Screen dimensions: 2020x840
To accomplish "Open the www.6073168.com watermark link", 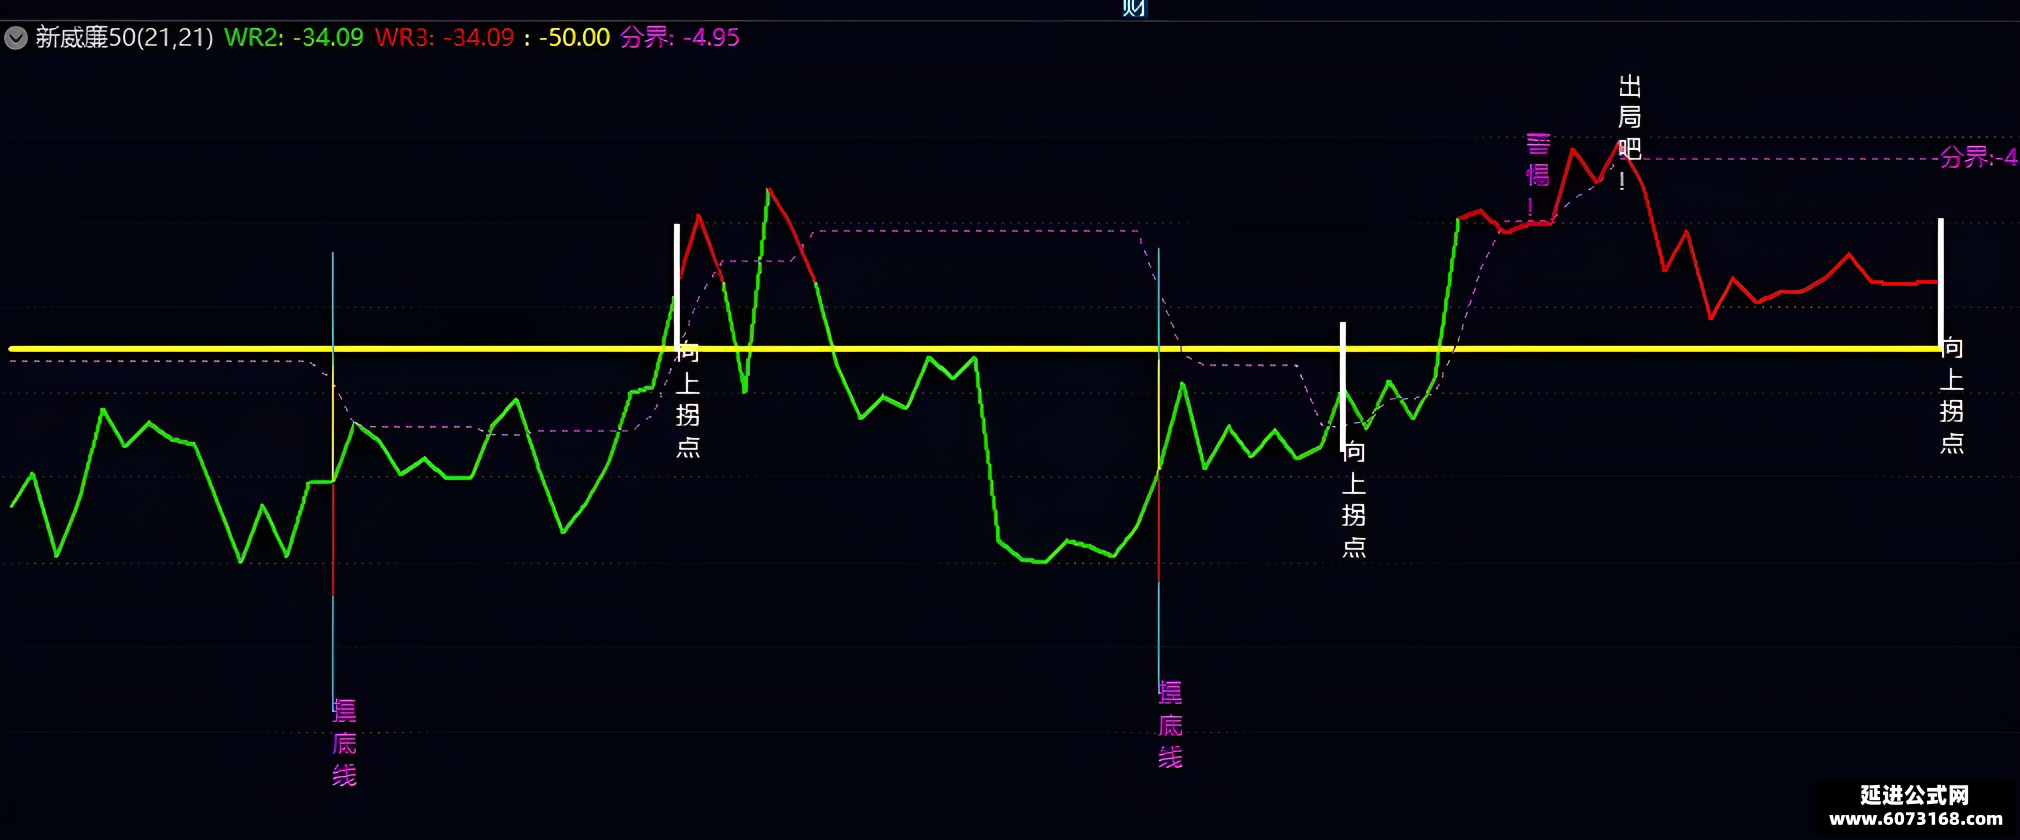I will [x=1916, y=819].
